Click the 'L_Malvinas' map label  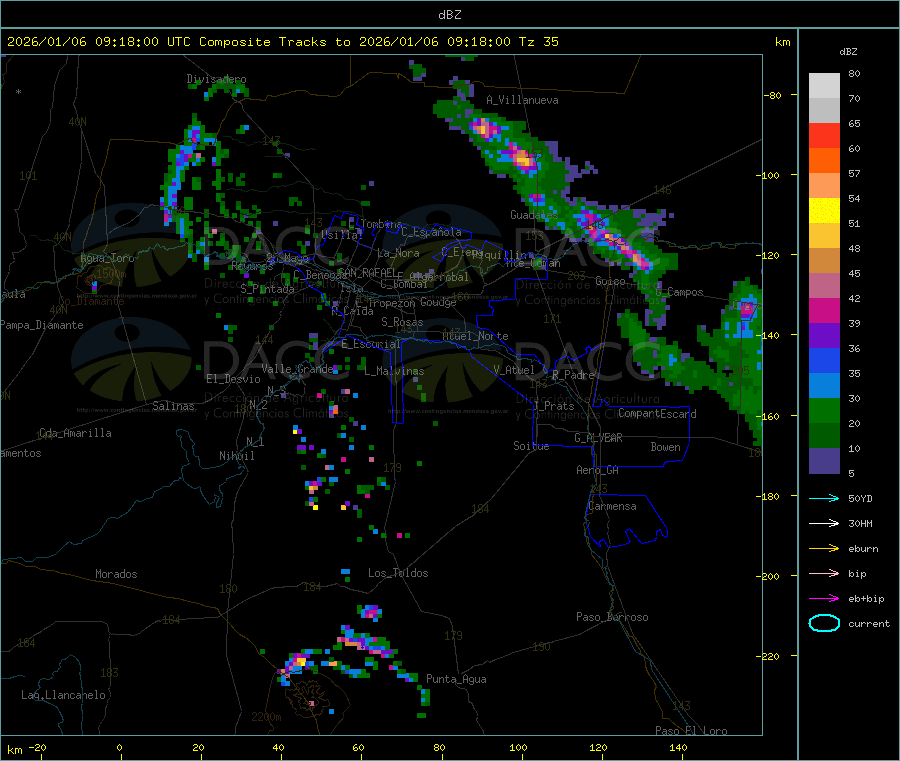pos(394,371)
